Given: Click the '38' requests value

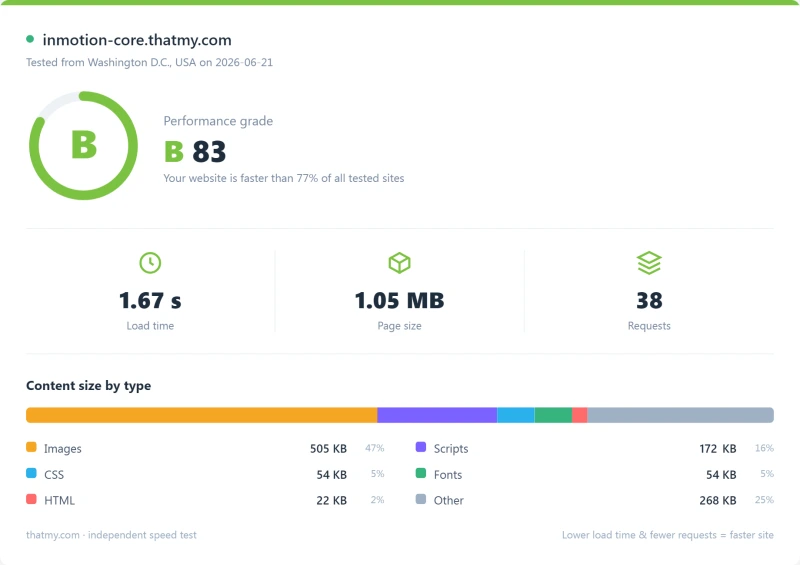Looking at the screenshot, I should coord(649,301).
